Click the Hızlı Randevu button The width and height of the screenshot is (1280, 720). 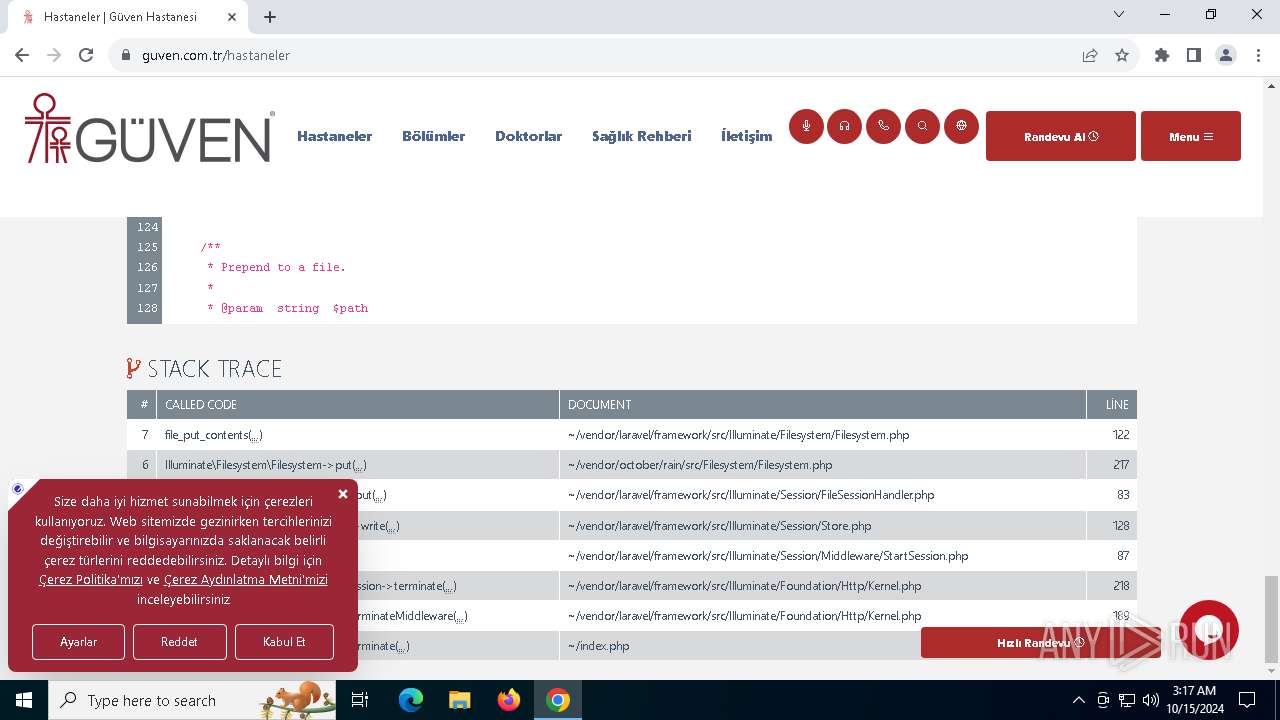pos(1040,643)
